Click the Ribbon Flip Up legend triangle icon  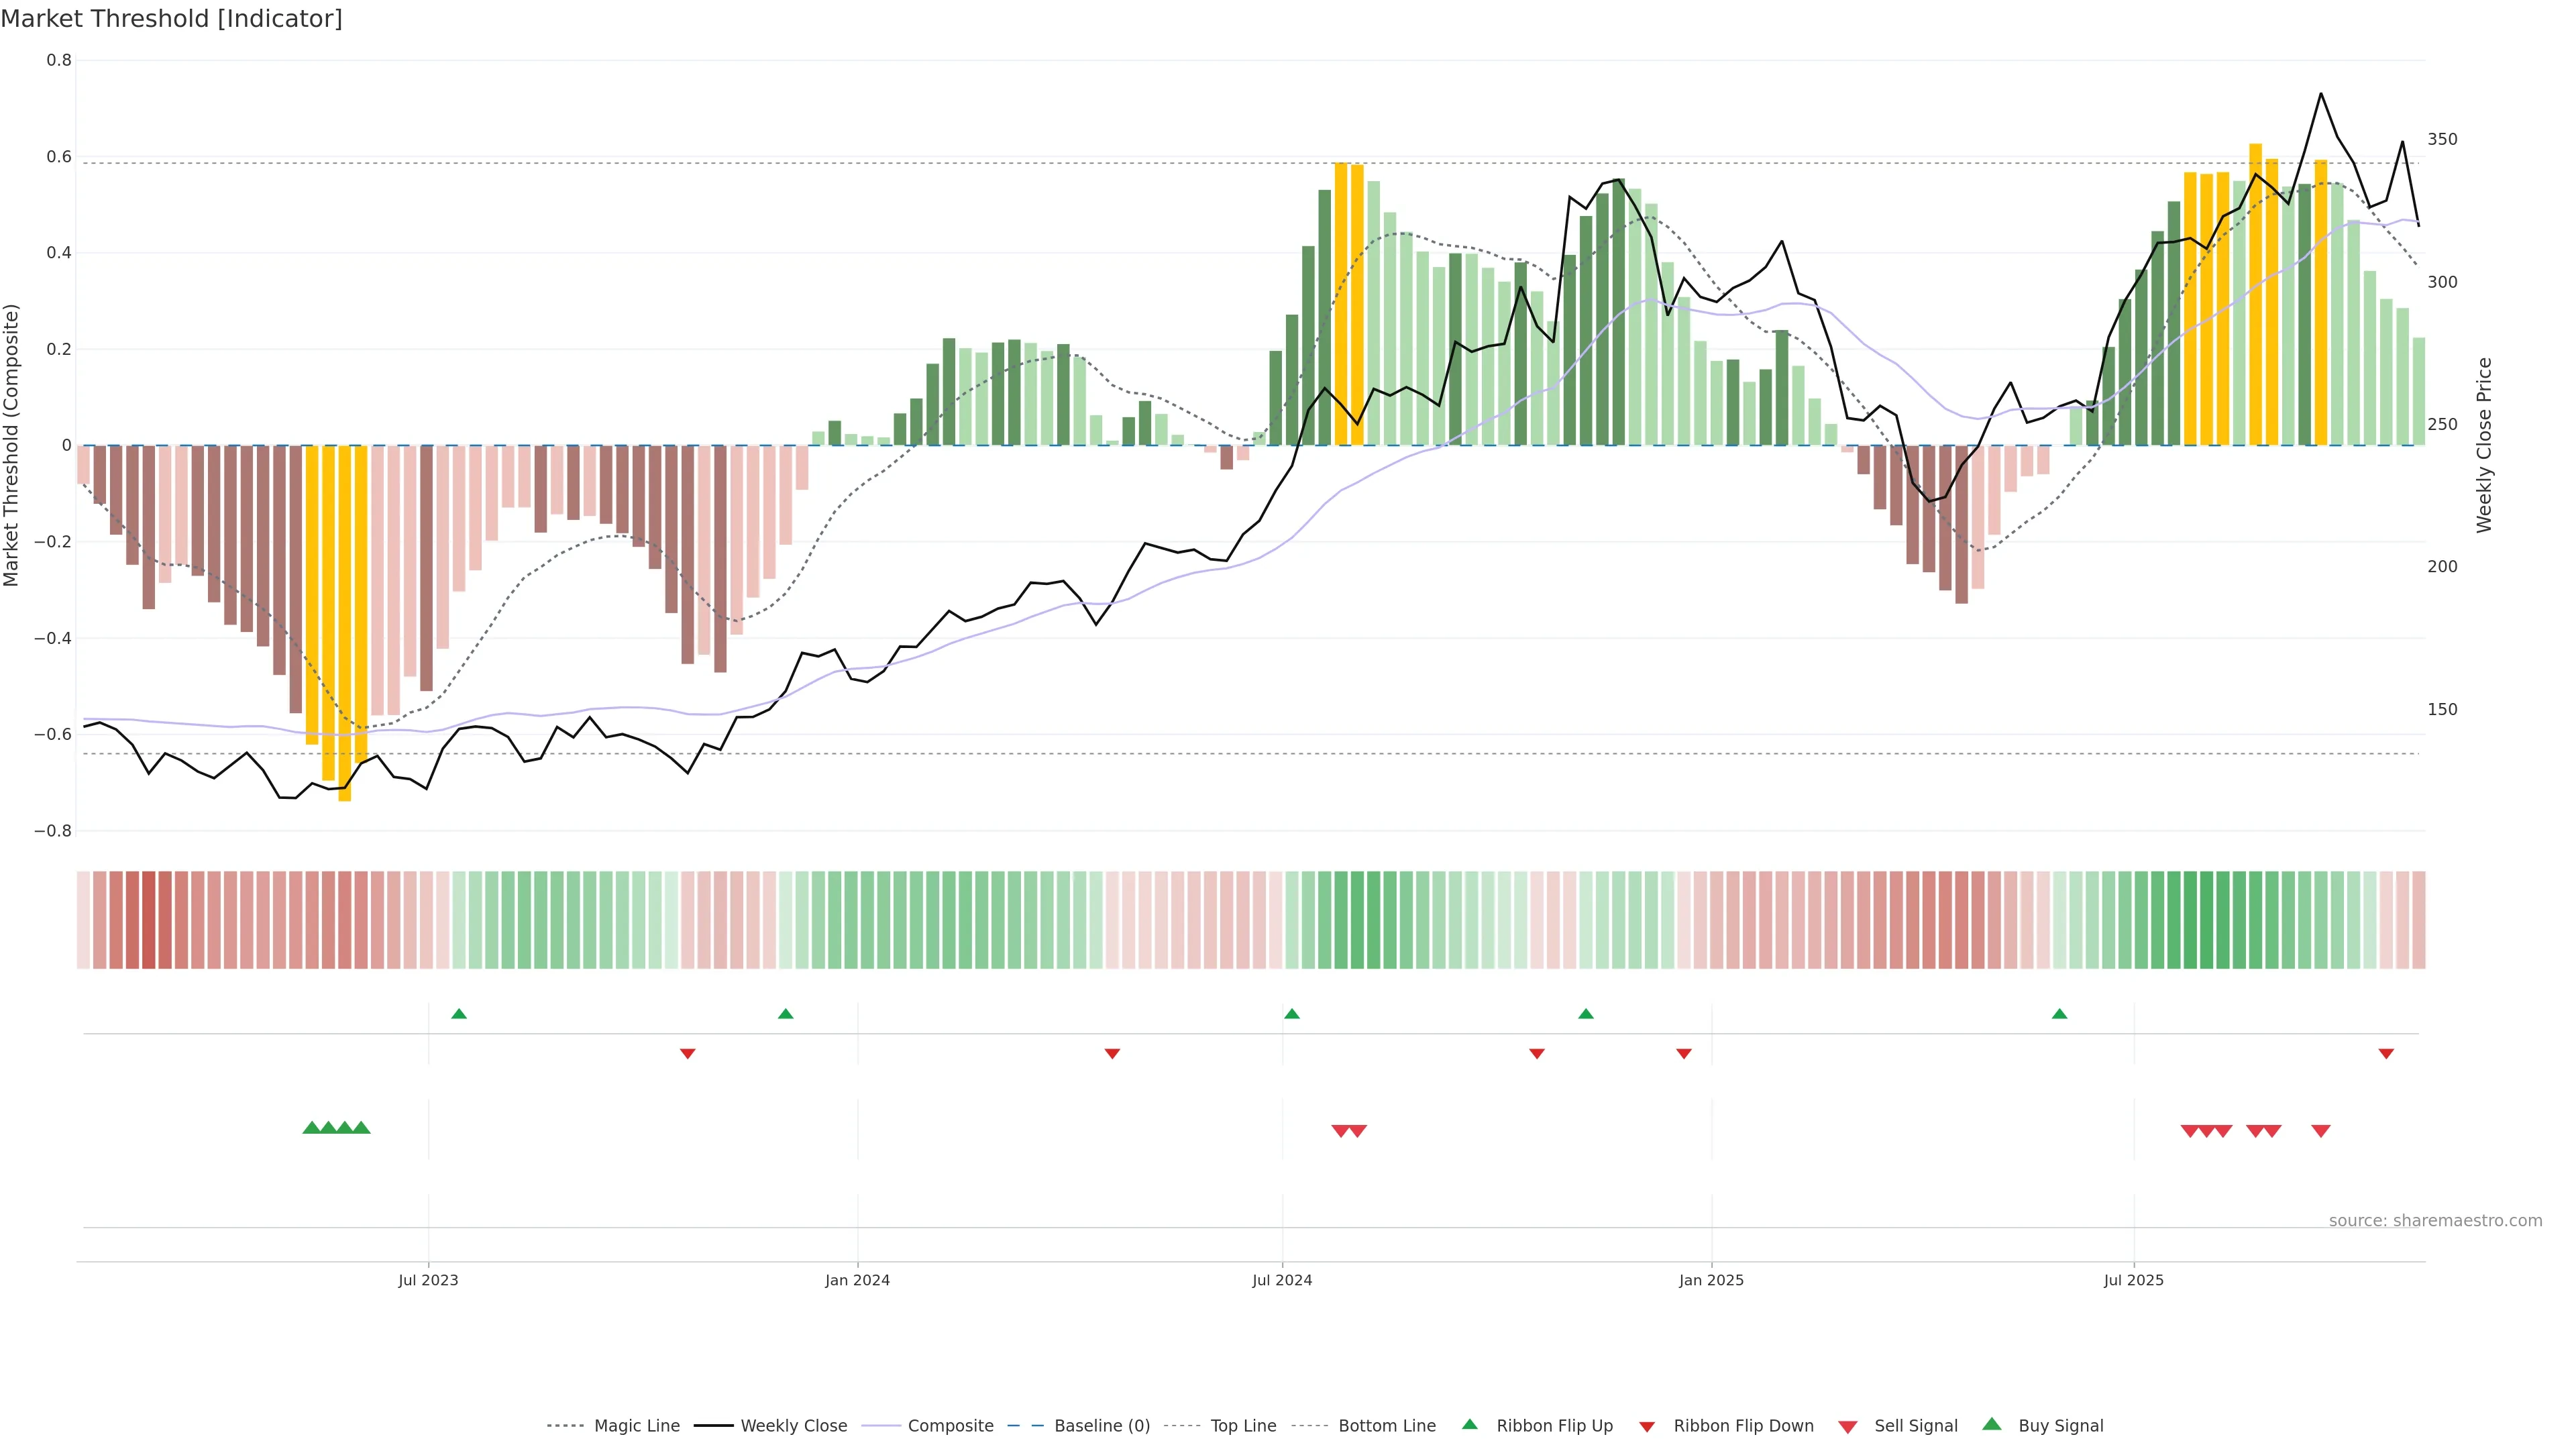(x=1469, y=1424)
